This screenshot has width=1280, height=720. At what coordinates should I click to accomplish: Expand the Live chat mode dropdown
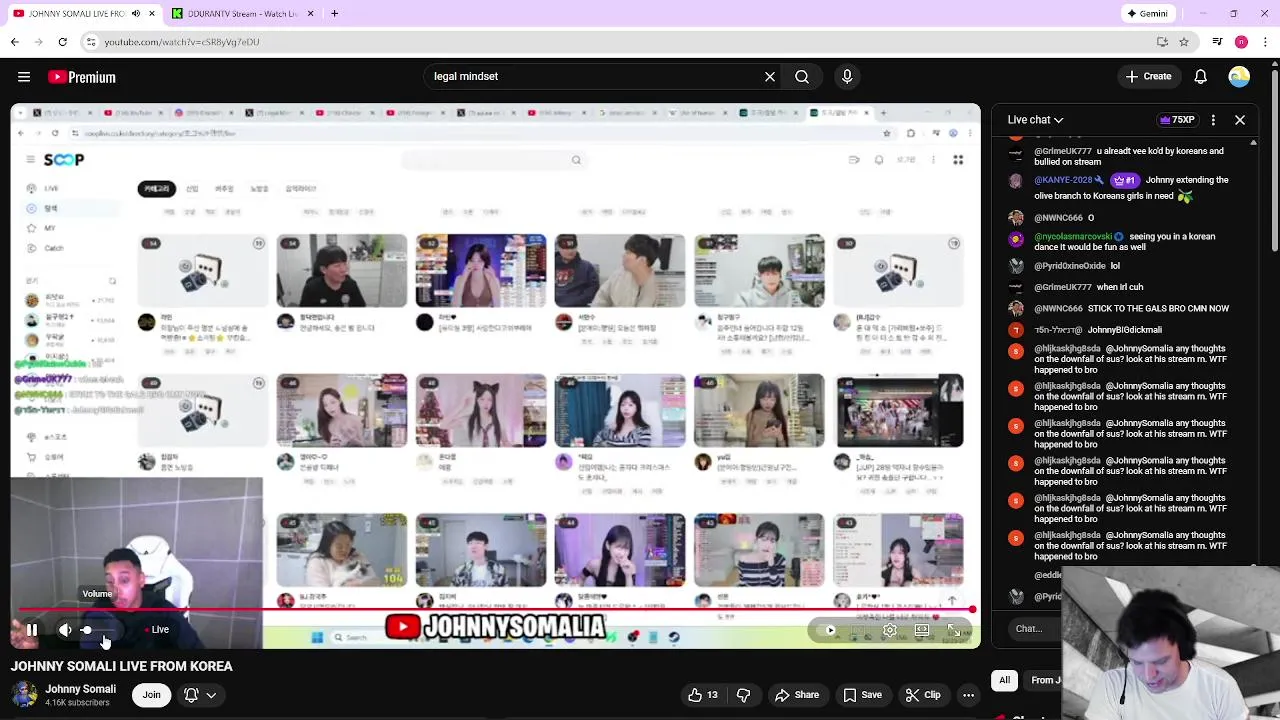[x=1035, y=120]
